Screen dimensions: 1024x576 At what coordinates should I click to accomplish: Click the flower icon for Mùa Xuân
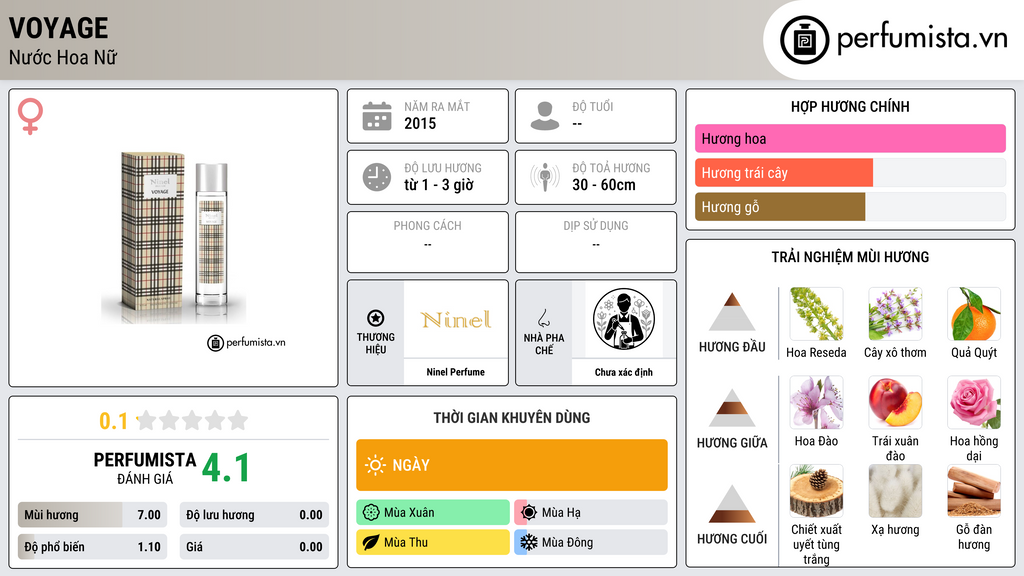click(x=370, y=513)
